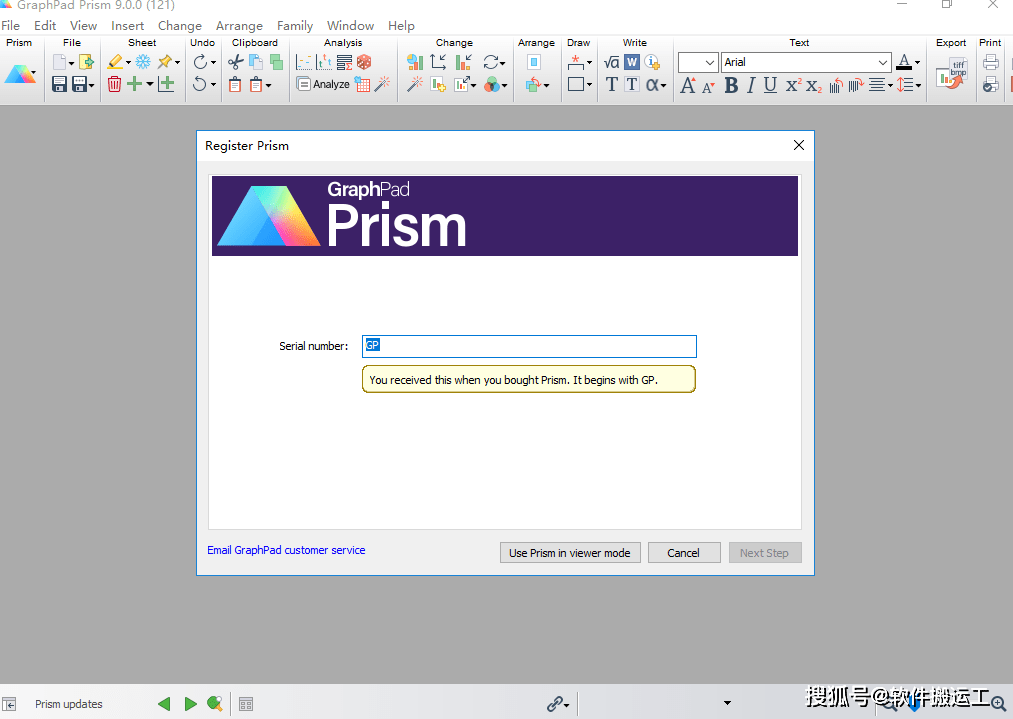Viewport: 1013px width, 719px height.
Task: Click the info note icon in Write
Action: 652,62
